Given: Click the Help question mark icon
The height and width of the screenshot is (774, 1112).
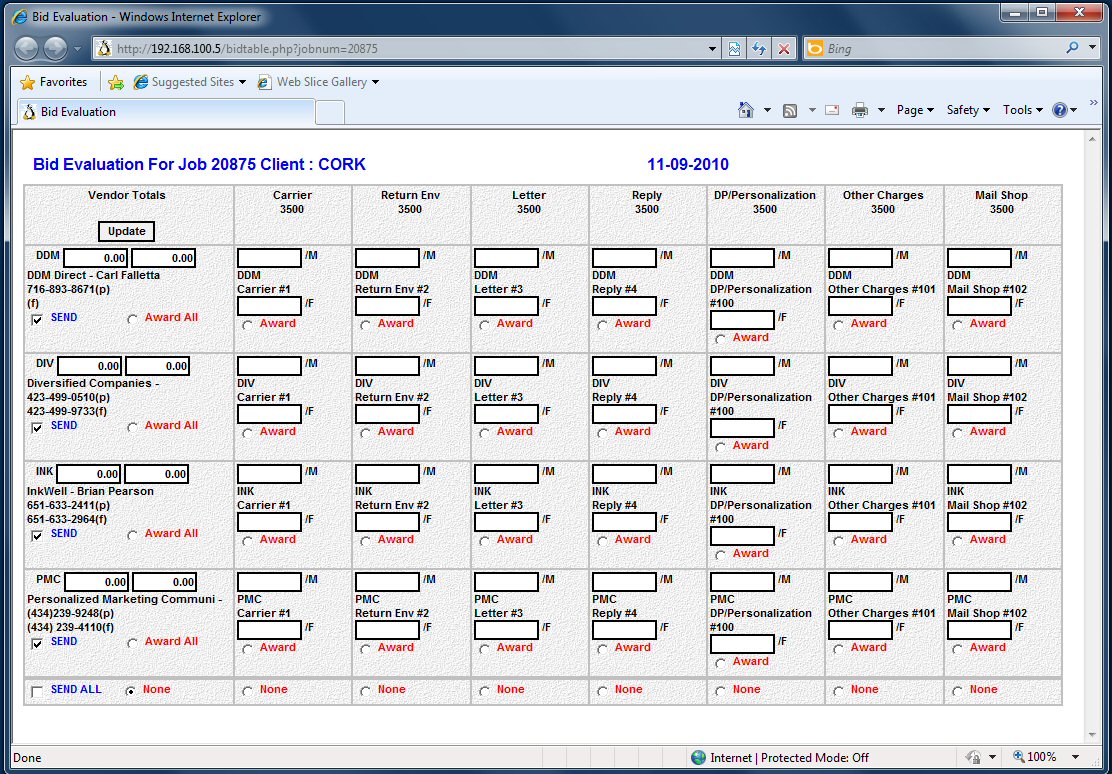Looking at the screenshot, I should point(1060,110).
